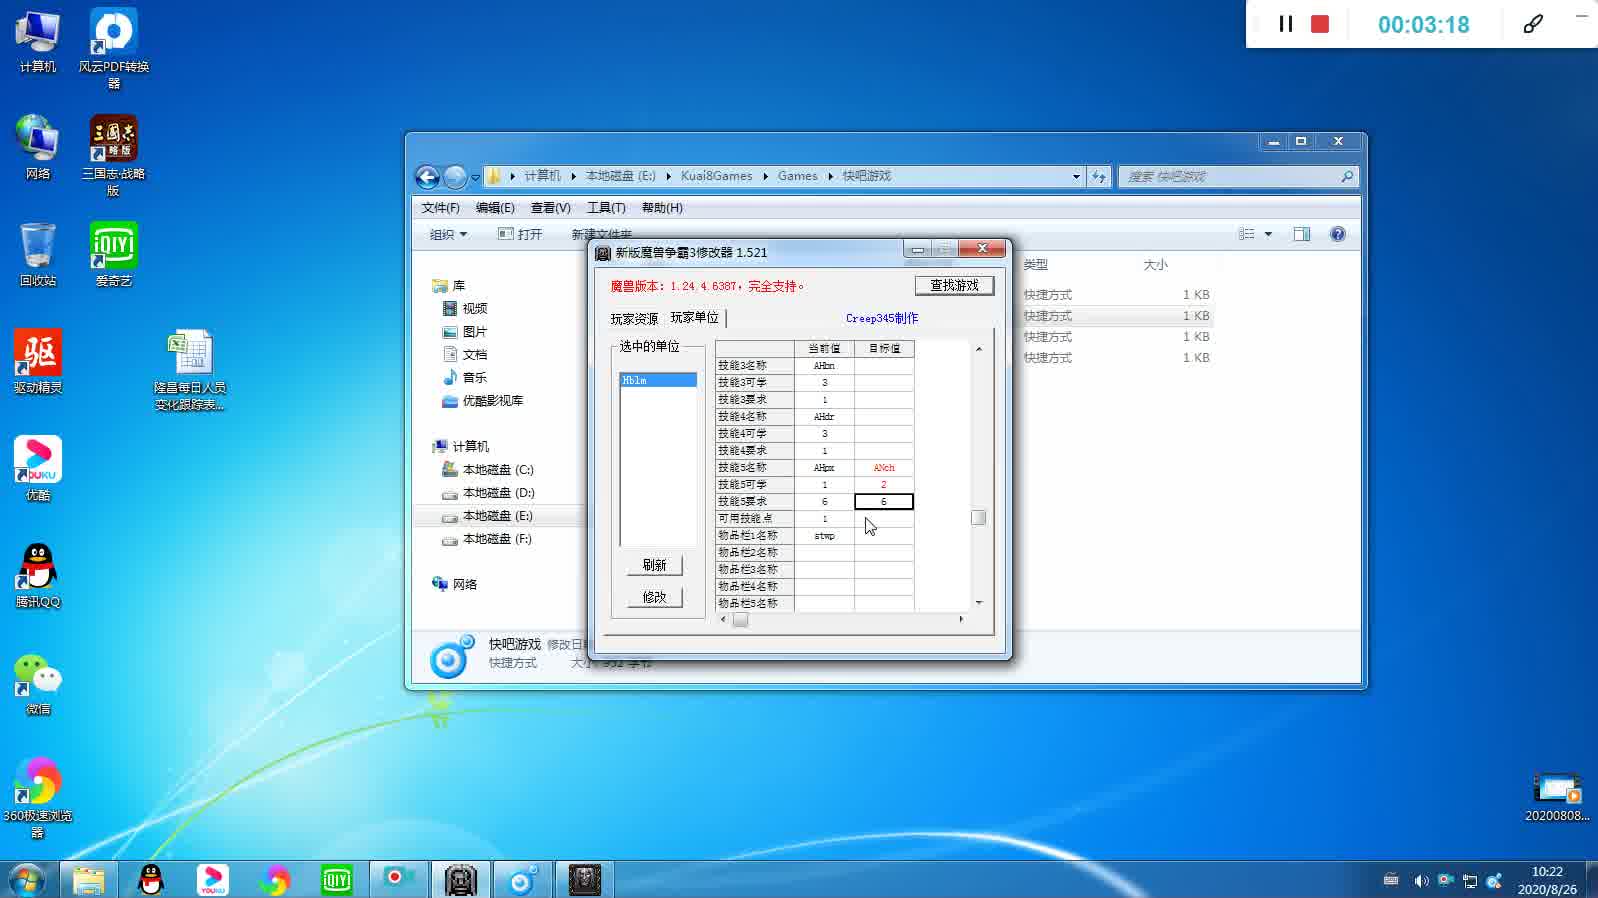1598x898 pixels.
Task: Select 本地磁盘 (F:) in navigation pane
Action: (x=487, y=539)
